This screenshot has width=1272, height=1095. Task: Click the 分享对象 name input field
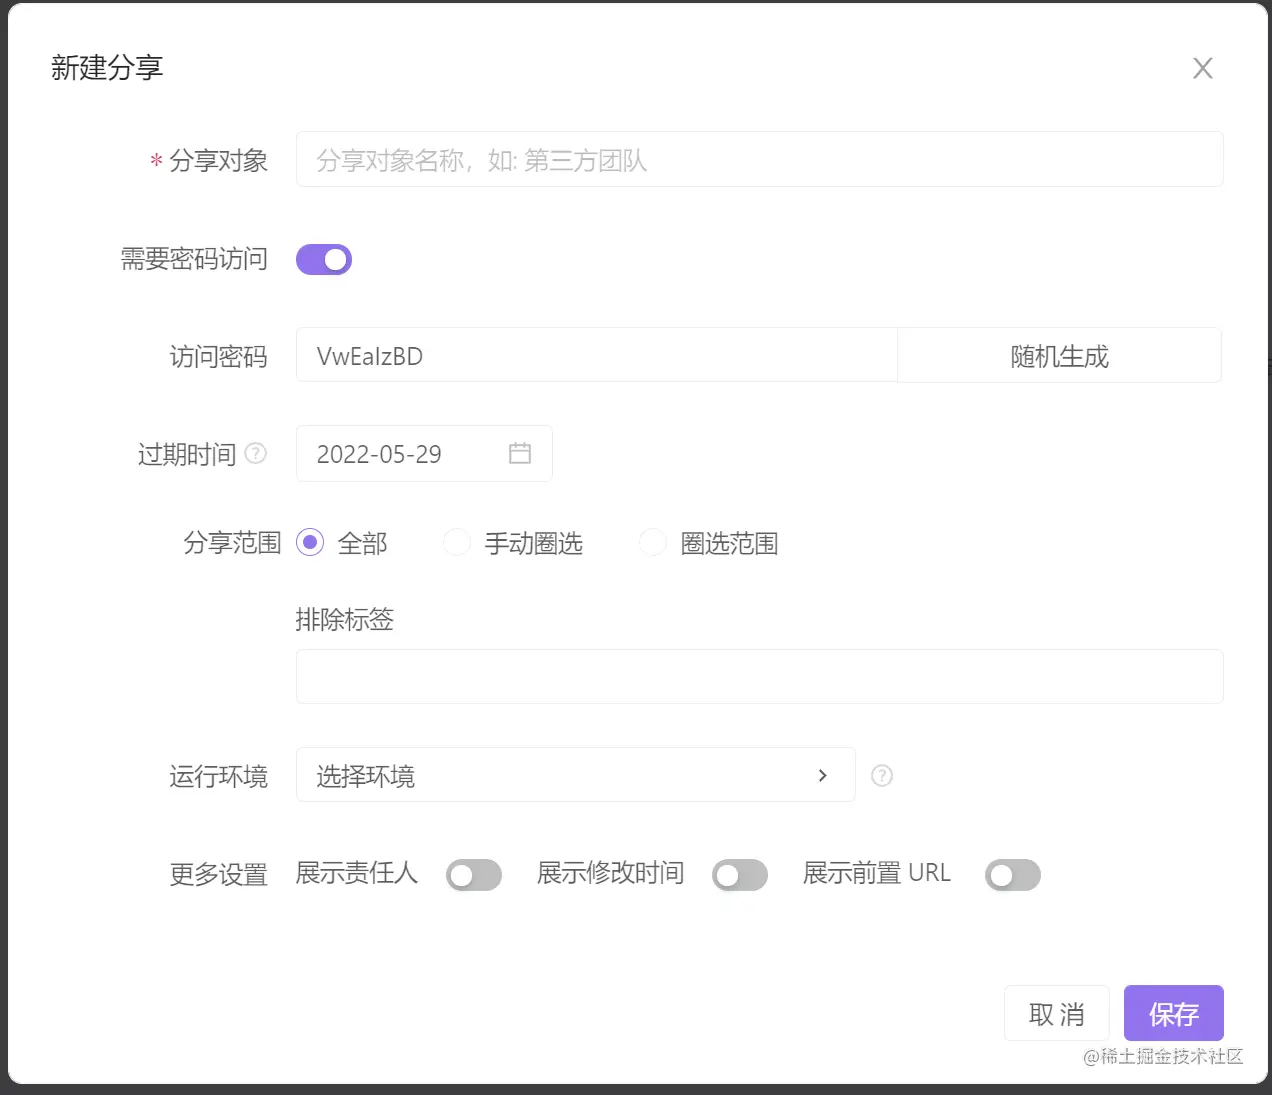[x=759, y=159]
